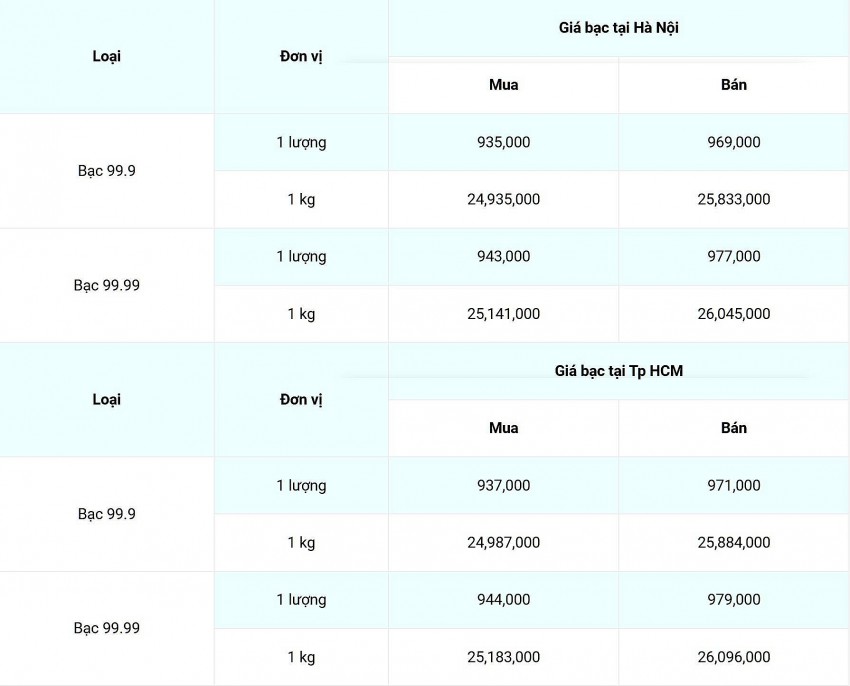Screen dimensions: 850x686
Task: Select the 25,183,000 price cell
Action: (x=504, y=657)
